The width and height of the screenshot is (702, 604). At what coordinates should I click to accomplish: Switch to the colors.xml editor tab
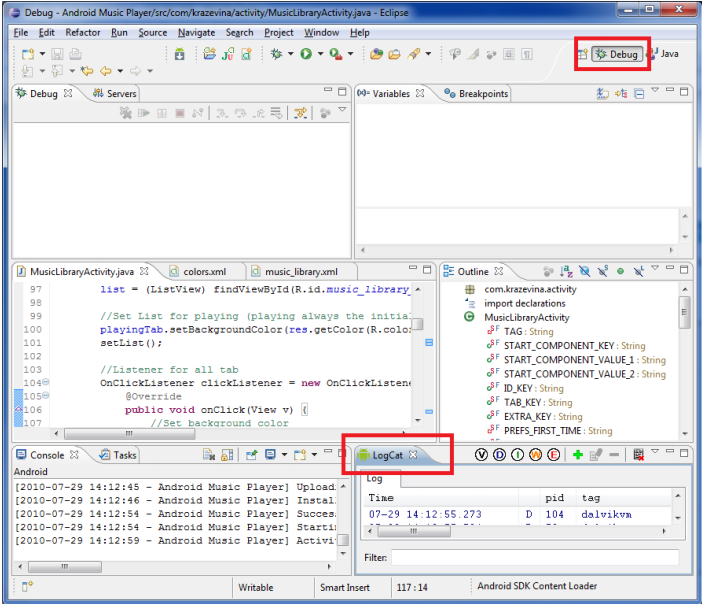coord(197,271)
